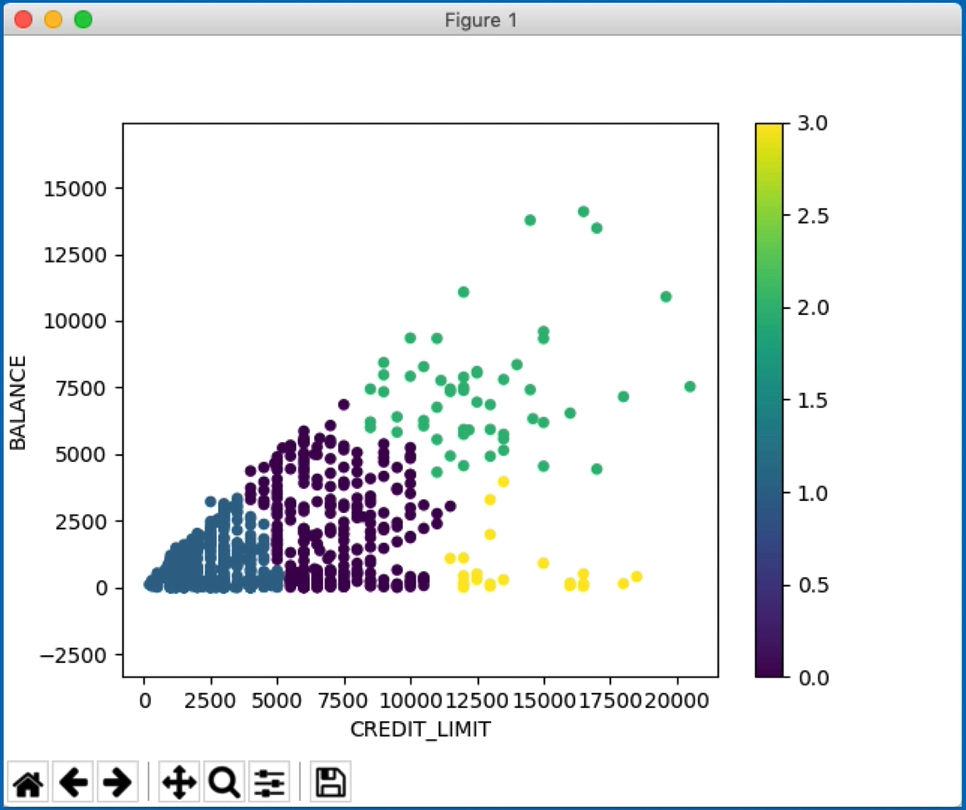The width and height of the screenshot is (966, 810).
Task: Close the Figure 1 window
Action: (x=23, y=20)
